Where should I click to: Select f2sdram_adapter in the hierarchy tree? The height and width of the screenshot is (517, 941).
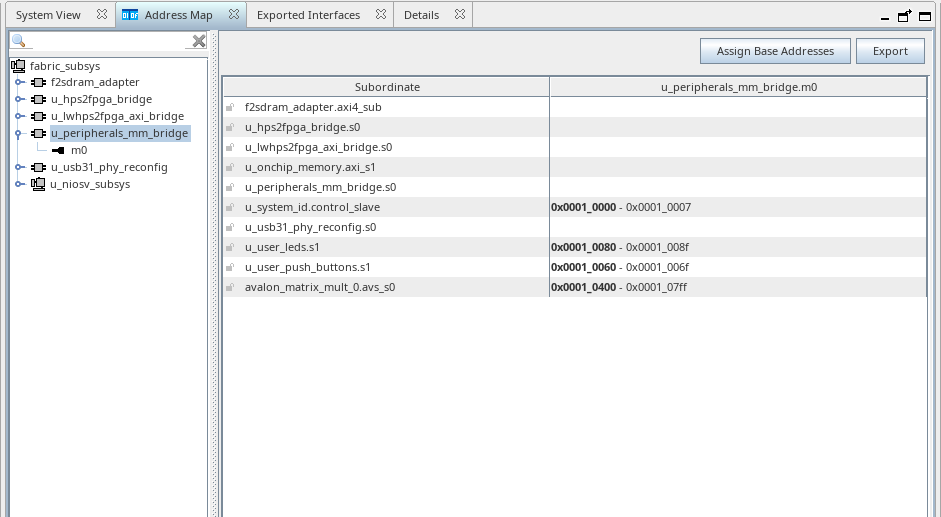[95, 82]
